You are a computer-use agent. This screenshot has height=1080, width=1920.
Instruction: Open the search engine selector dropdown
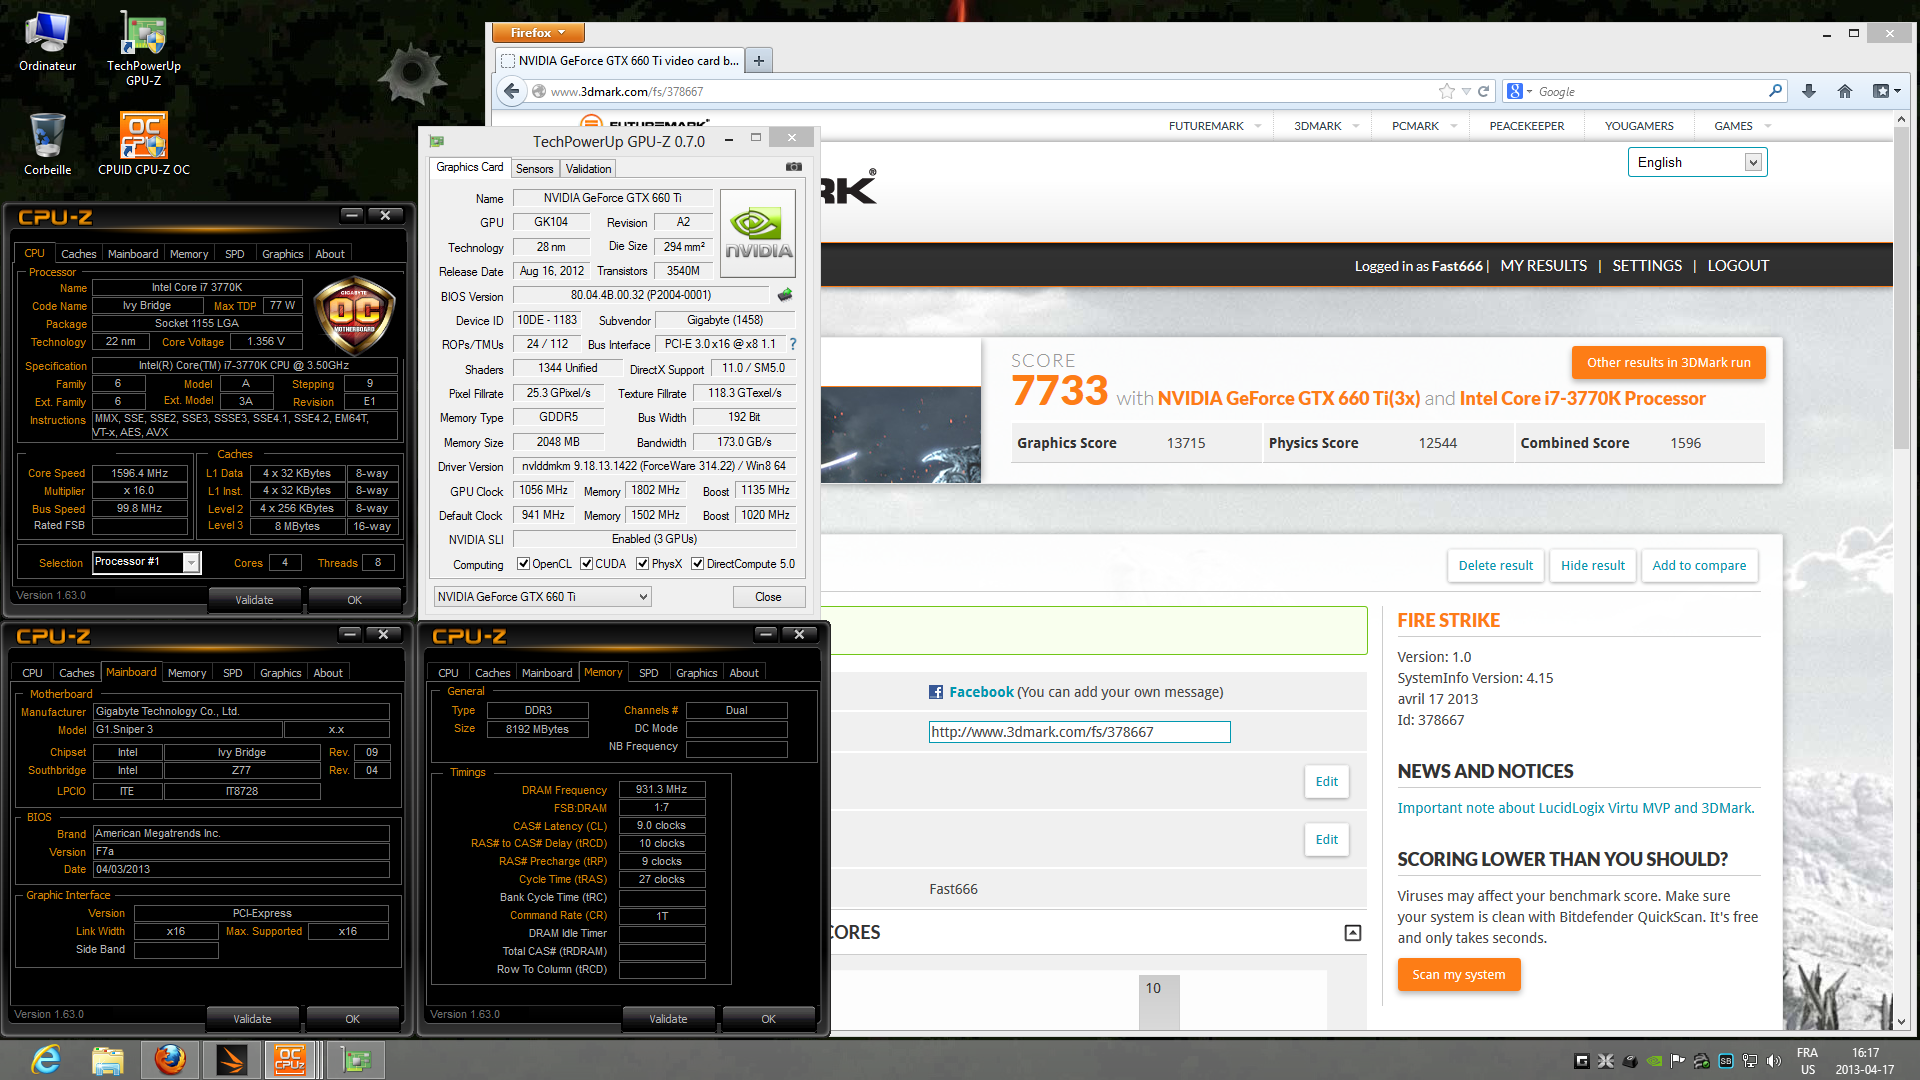tap(1519, 91)
